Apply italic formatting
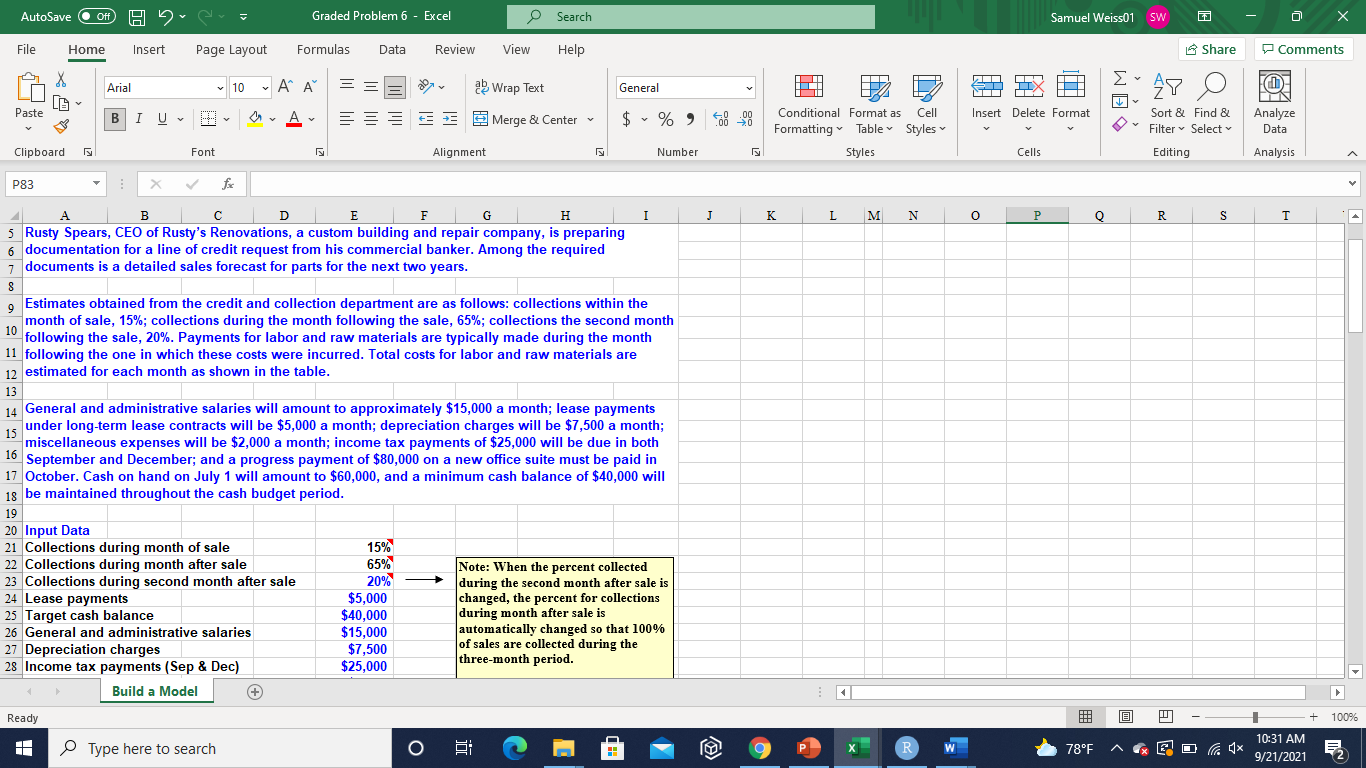This screenshot has height=768, width=1366. point(137,118)
